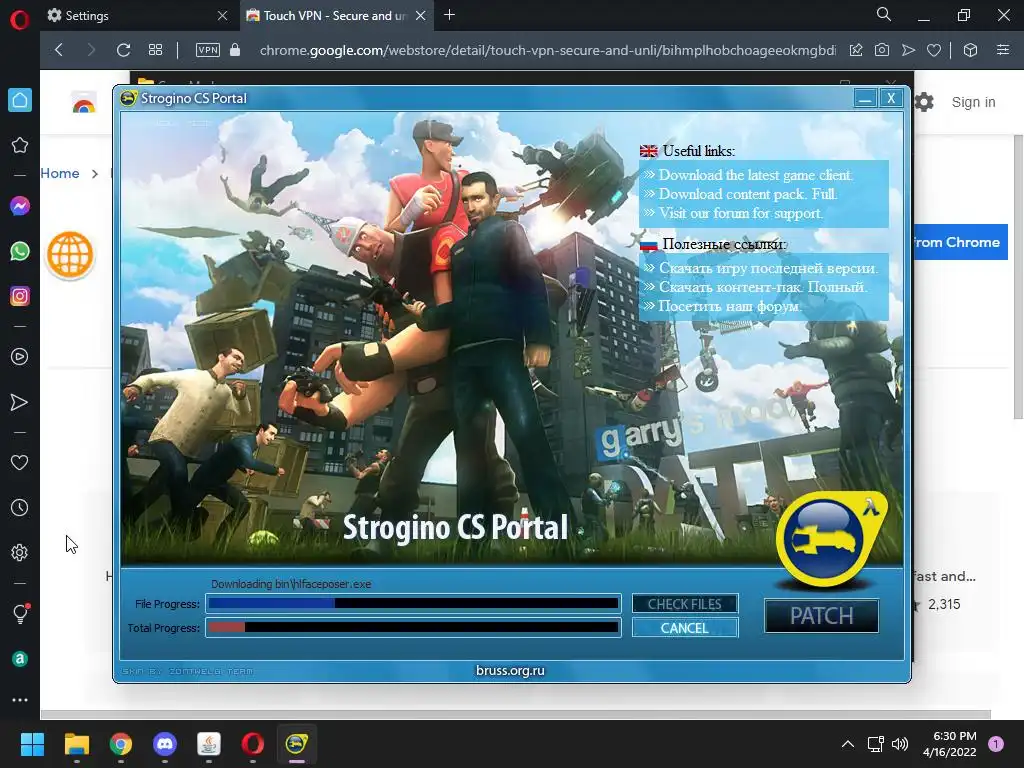Image resolution: width=1024 pixels, height=768 pixels.
Task: Click Скачать контент-пак Полный link
Action: tap(763, 287)
